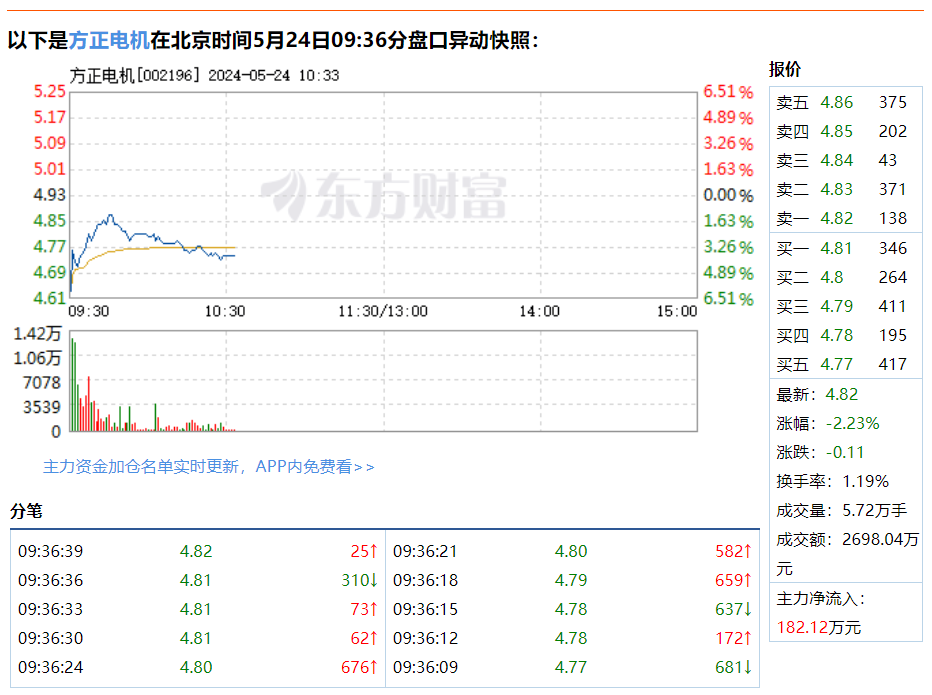This screenshot has width=932, height=695.
Task: Click the 681↓ volume in tick list
Action: (x=733, y=668)
